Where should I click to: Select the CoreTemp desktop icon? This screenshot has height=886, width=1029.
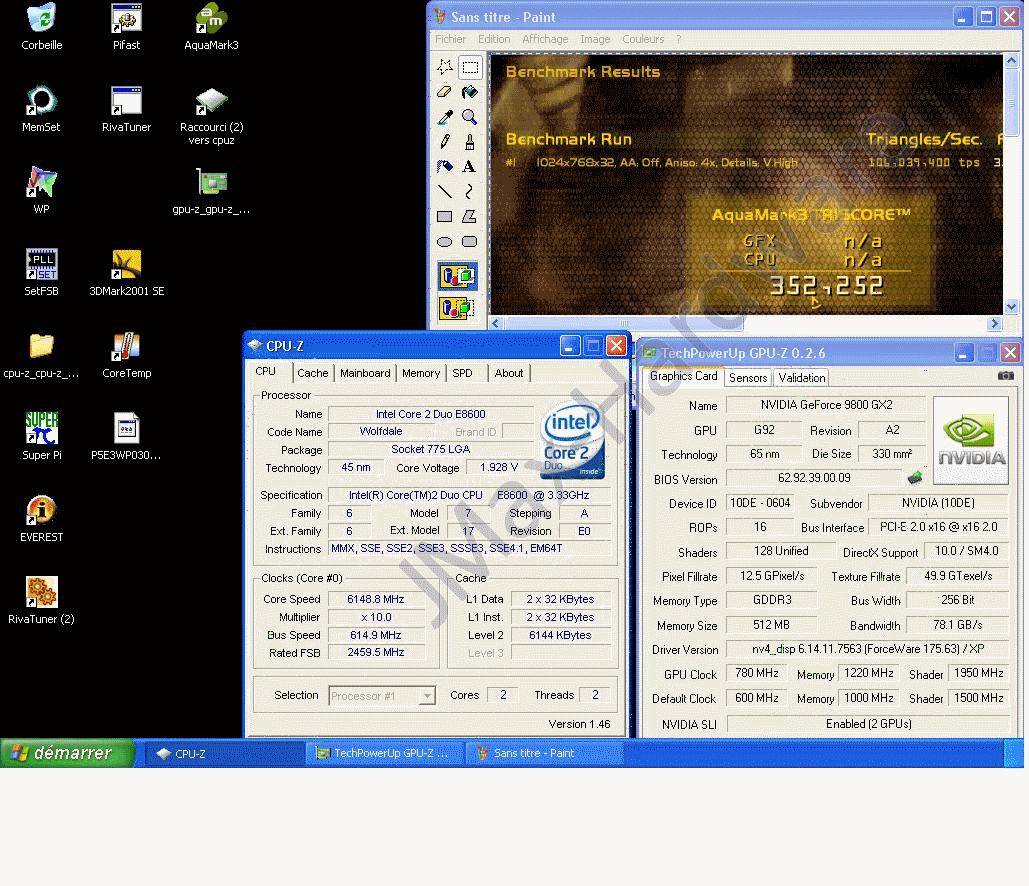127,355
